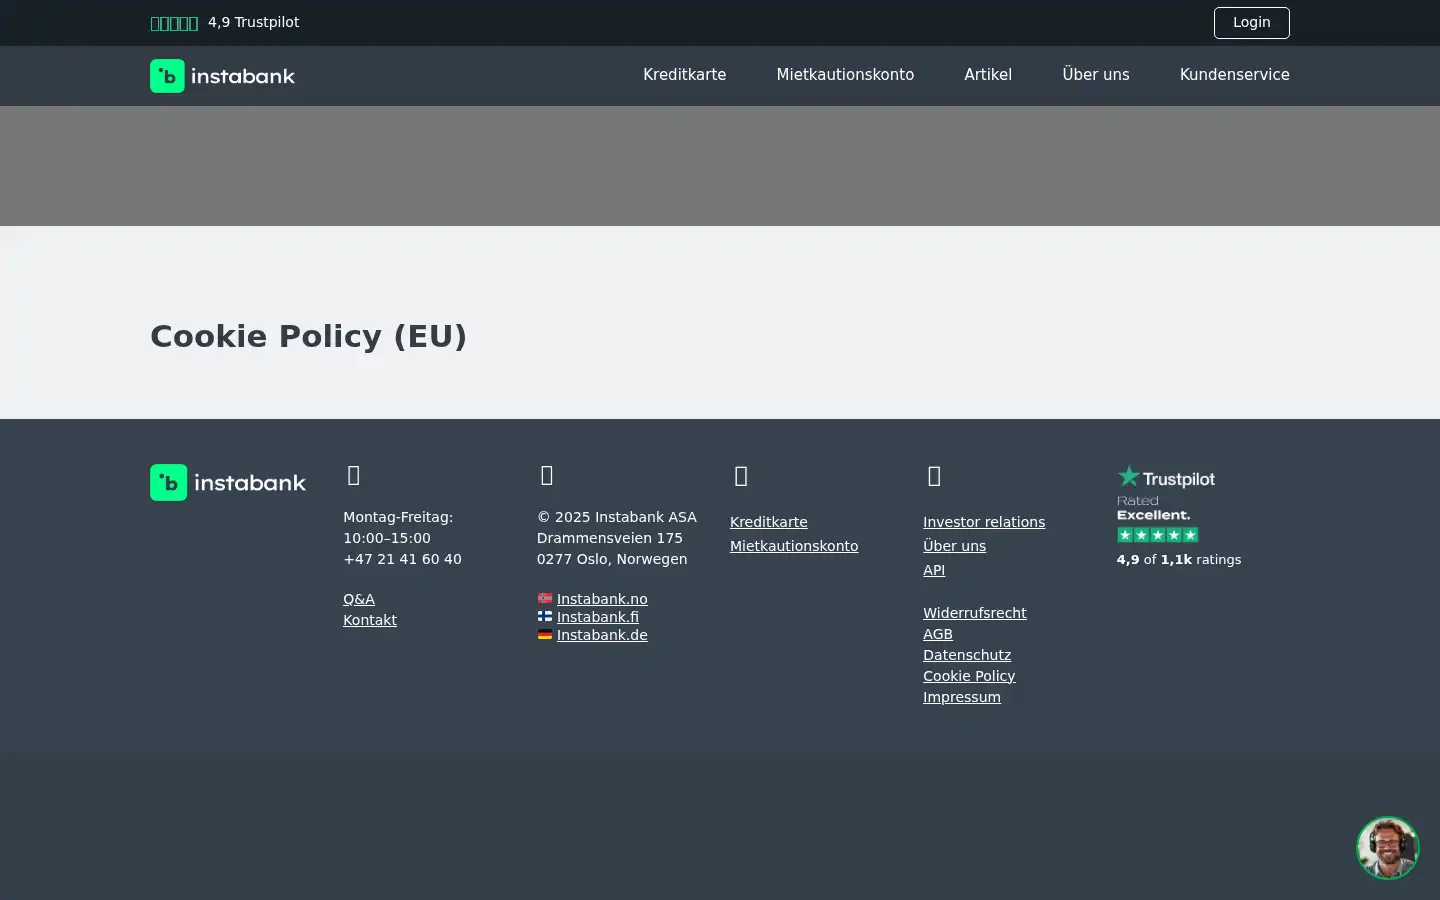Click the phone number +47 21 41 60 40
Image resolution: width=1440 pixels, height=900 pixels.
[x=402, y=559]
